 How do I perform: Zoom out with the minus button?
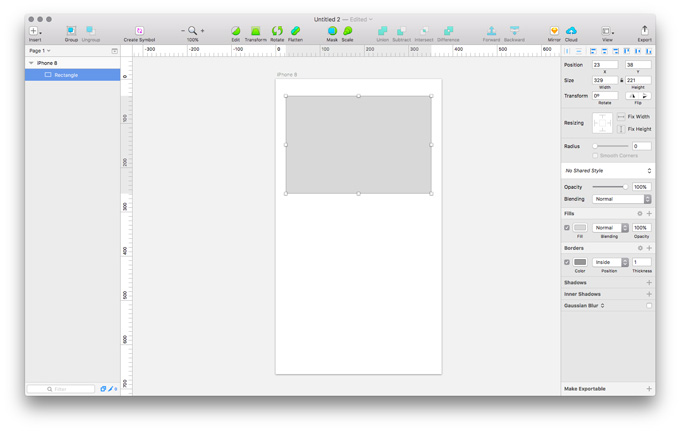tap(183, 31)
